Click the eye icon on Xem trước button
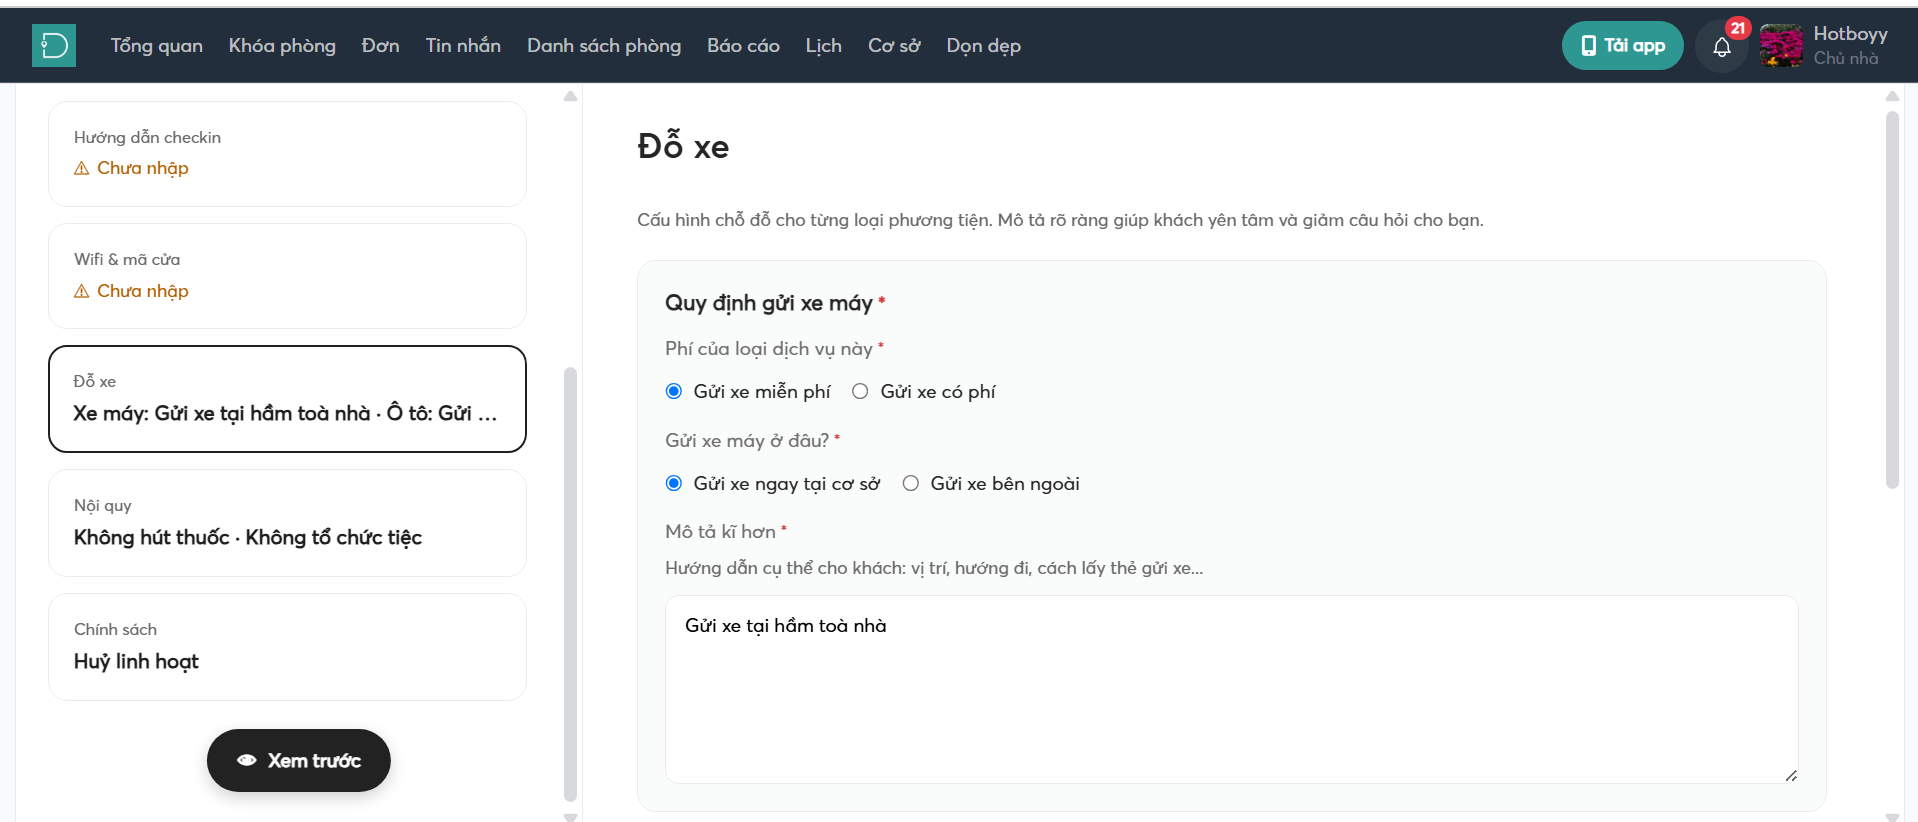The height and width of the screenshot is (822, 1918). click(247, 760)
